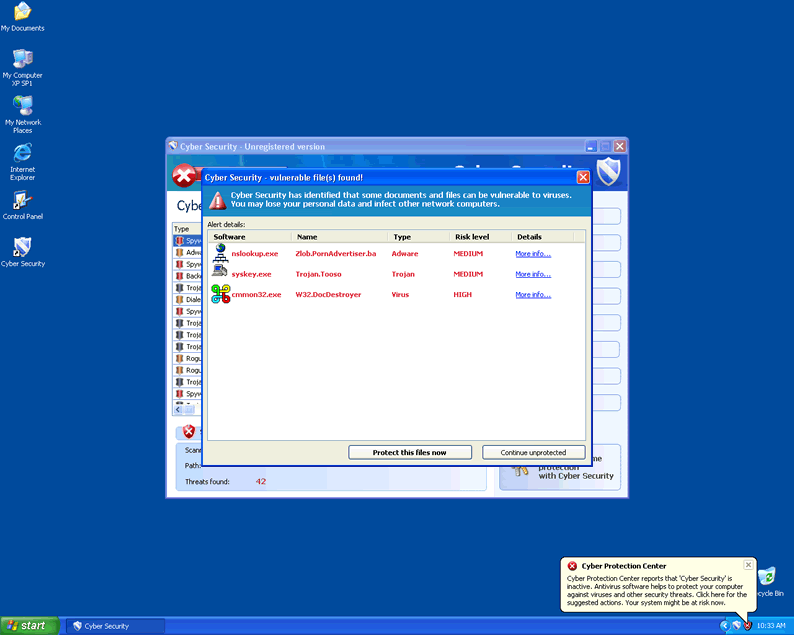794x635 pixels.
Task: Click red shield icon in system tray
Action: (x=746, y=625)
